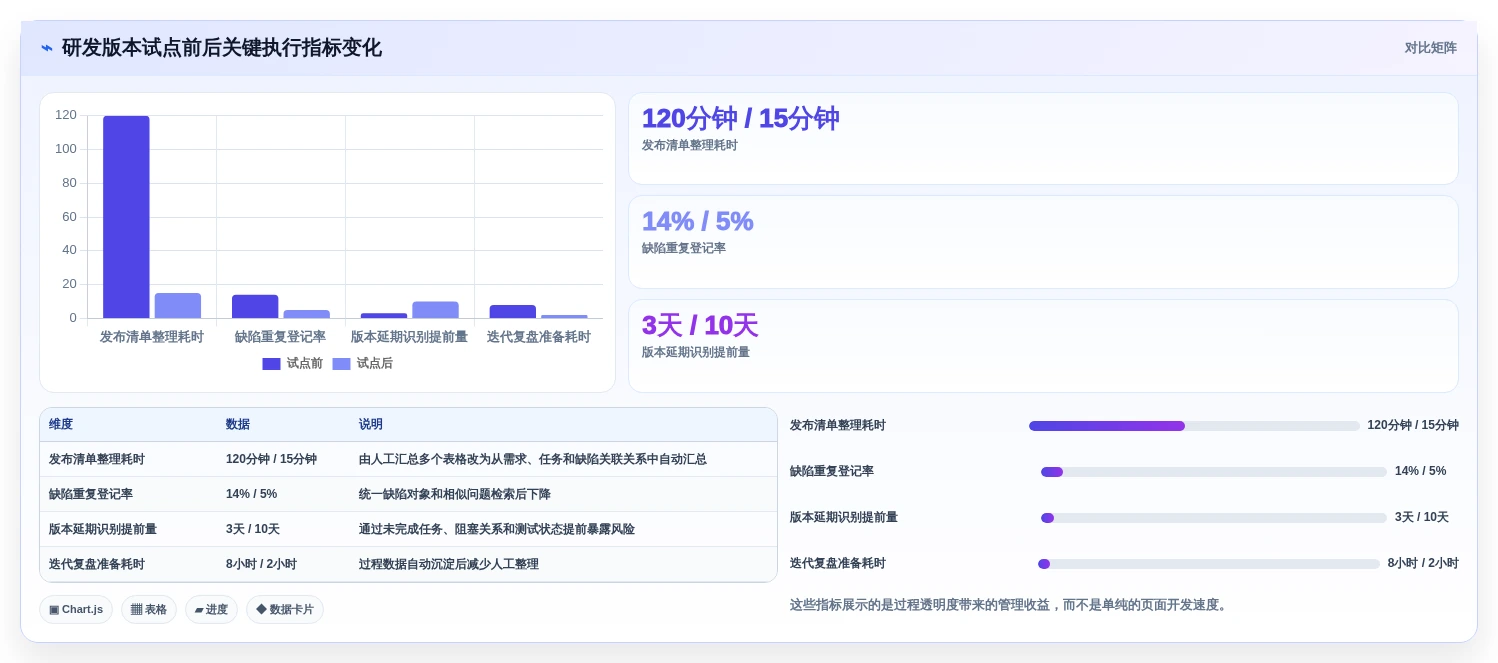Click the 14% / 5% data card value
Image resolution: width=1498 pixels, height=663 pixels.
tap(697, 222)
